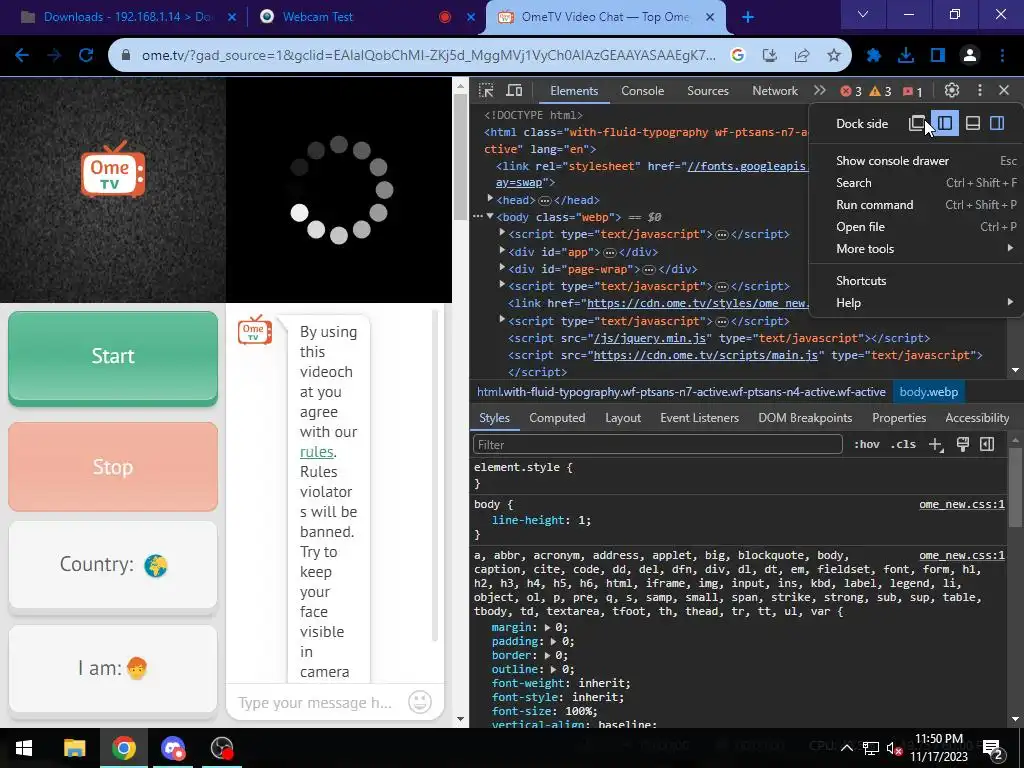Screen dimensions: 1024x768
Task: Toggle the :hov element state button
Action: tap(867, 445)
